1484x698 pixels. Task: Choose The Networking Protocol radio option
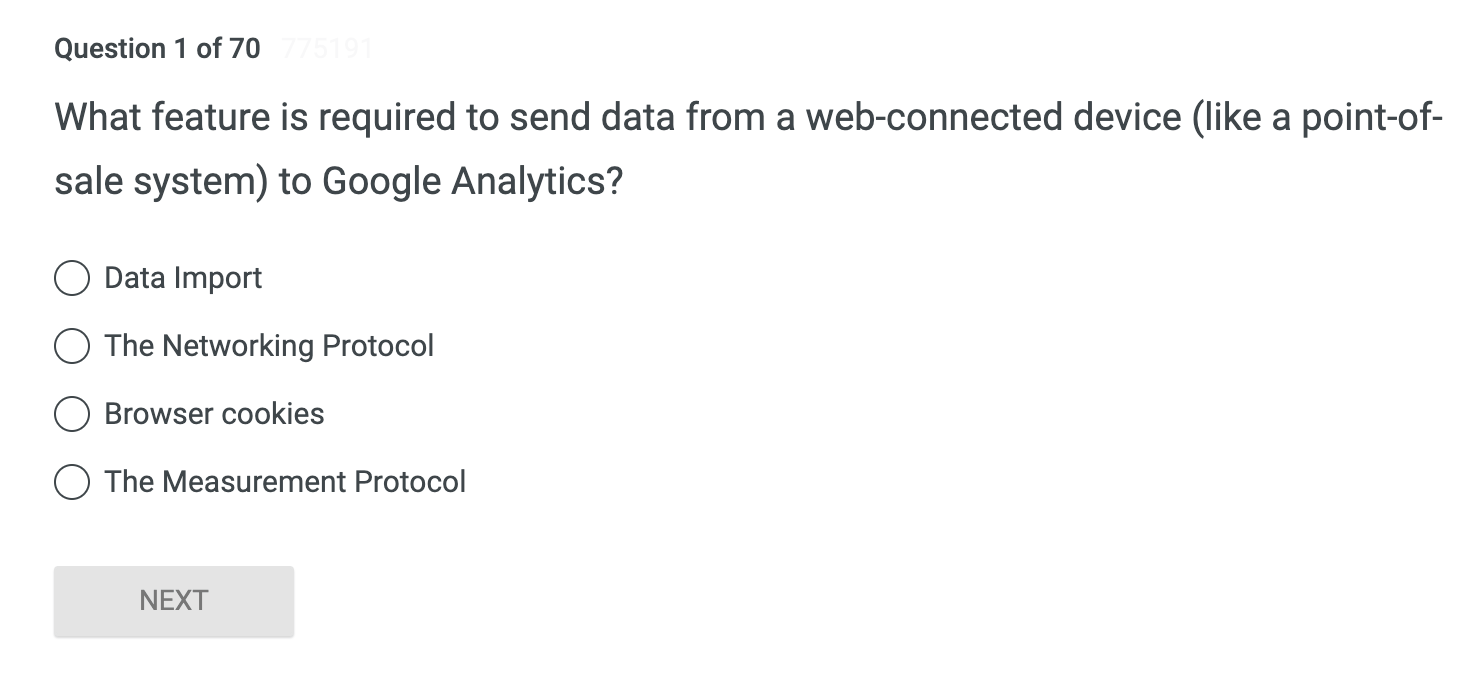pyautogui.click(x=72, y=346)
